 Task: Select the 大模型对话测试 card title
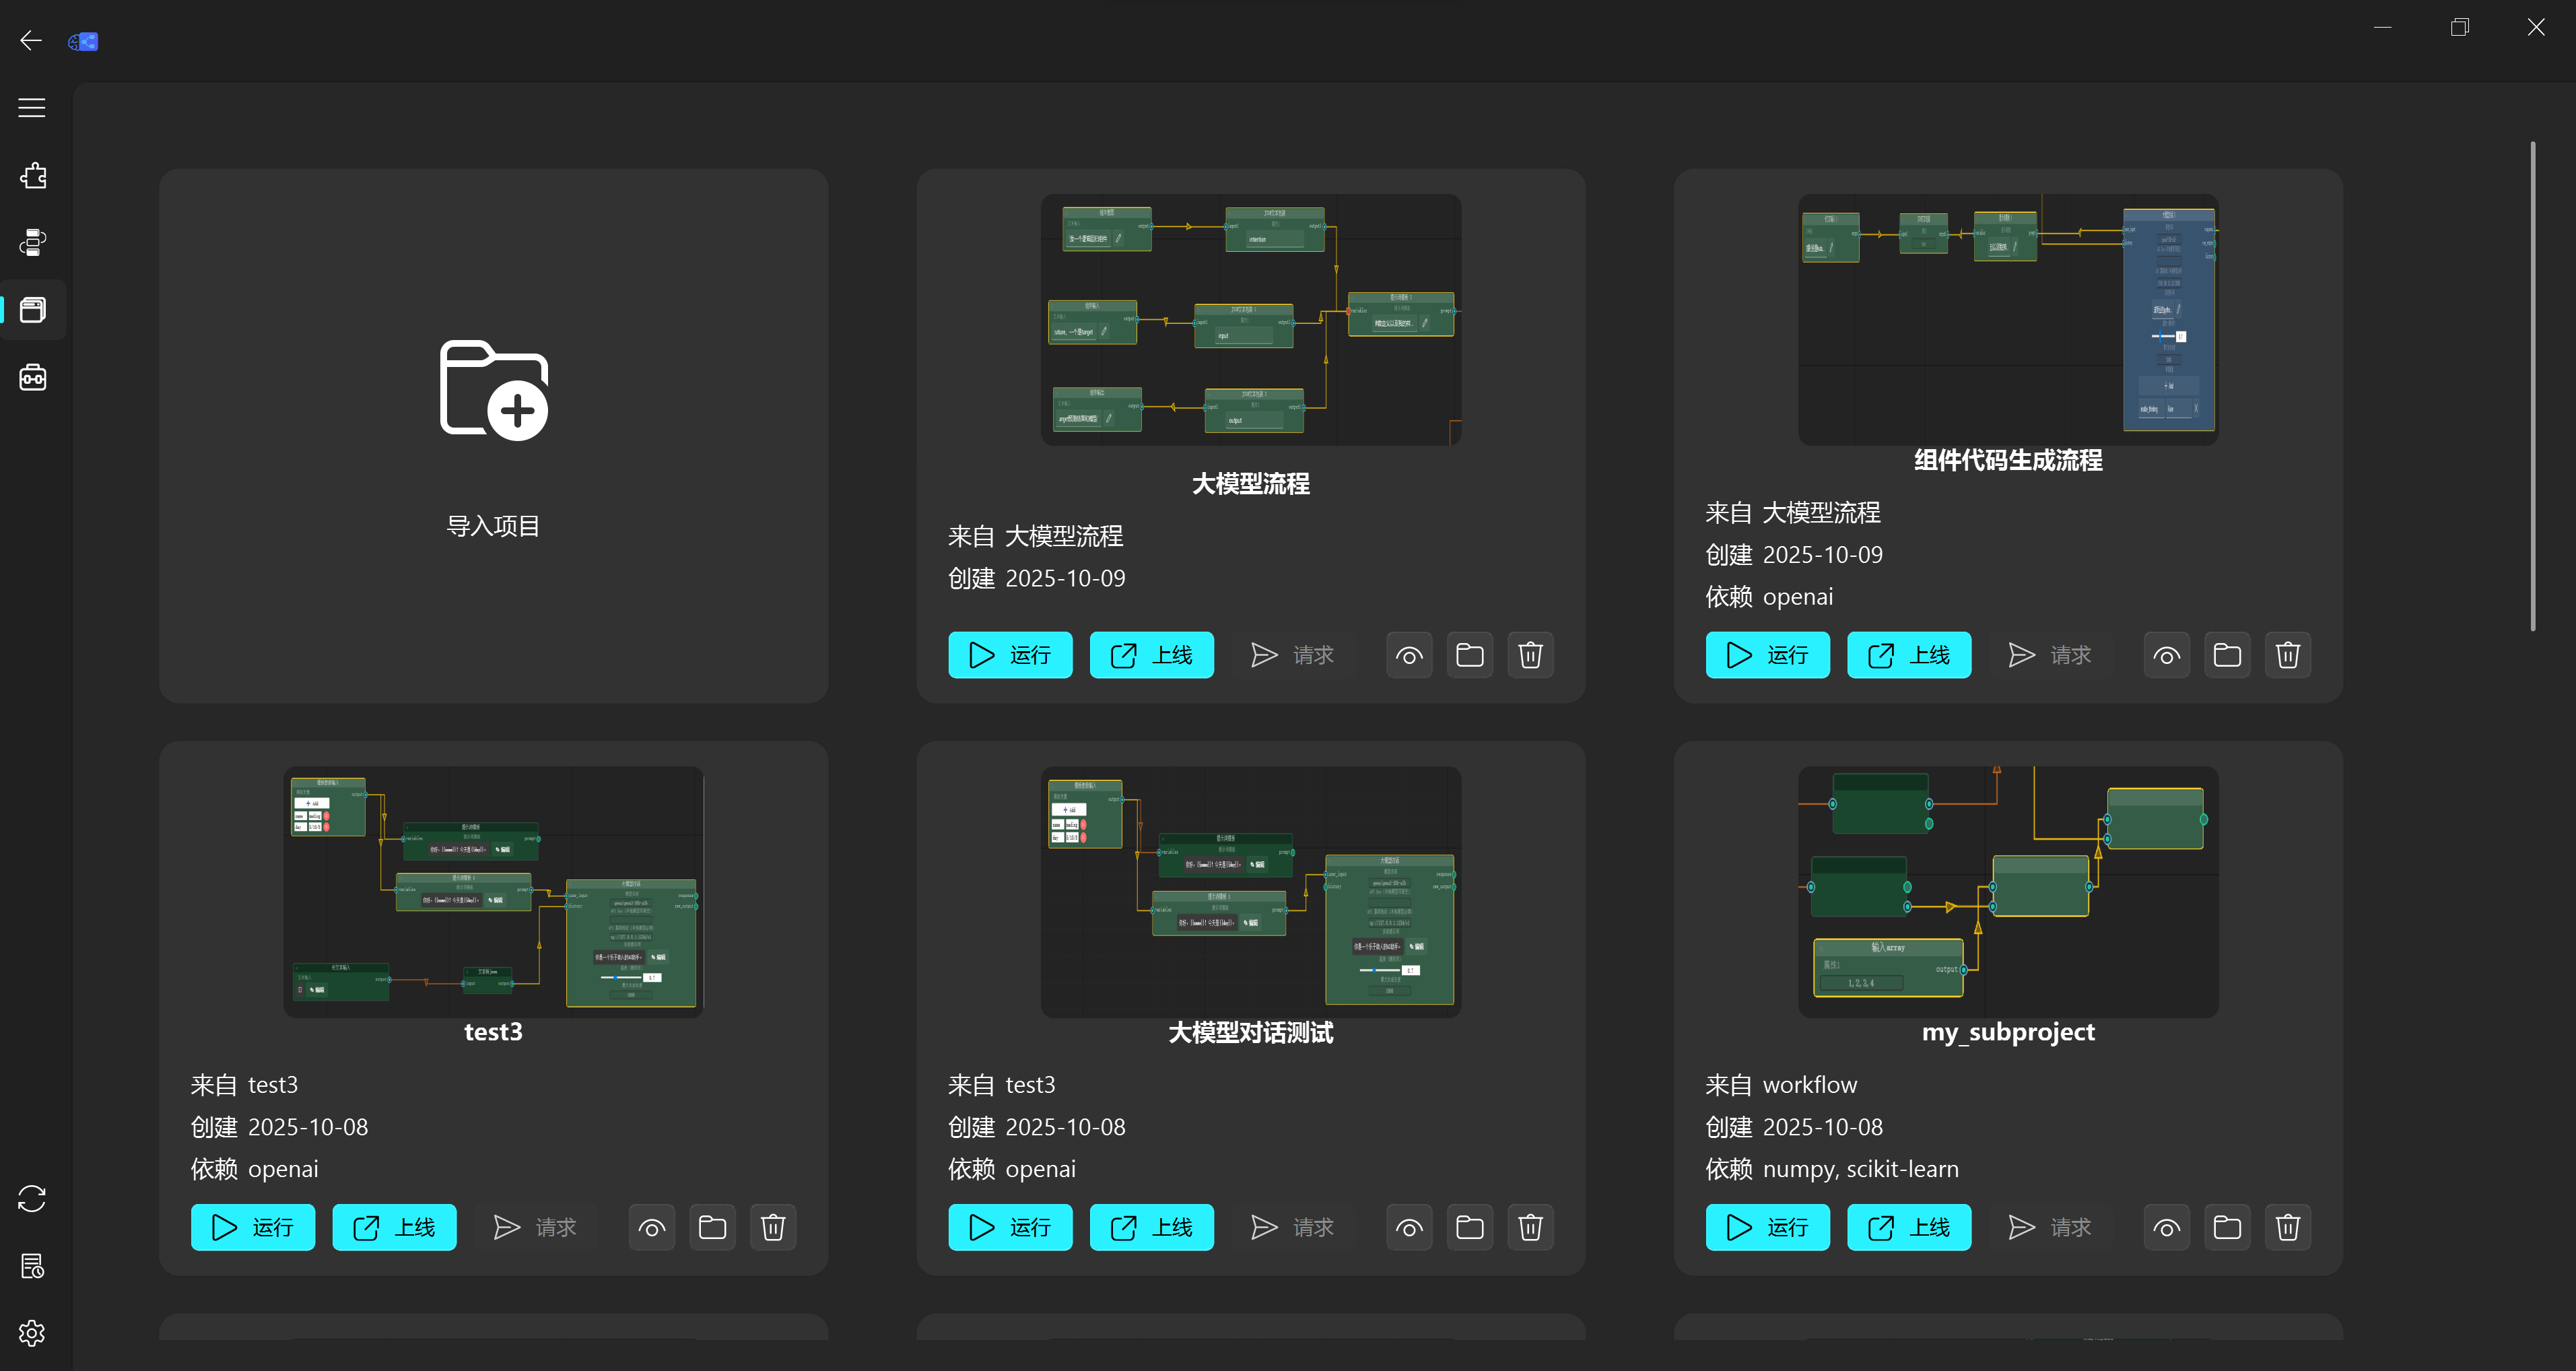click(1251, 1032)
